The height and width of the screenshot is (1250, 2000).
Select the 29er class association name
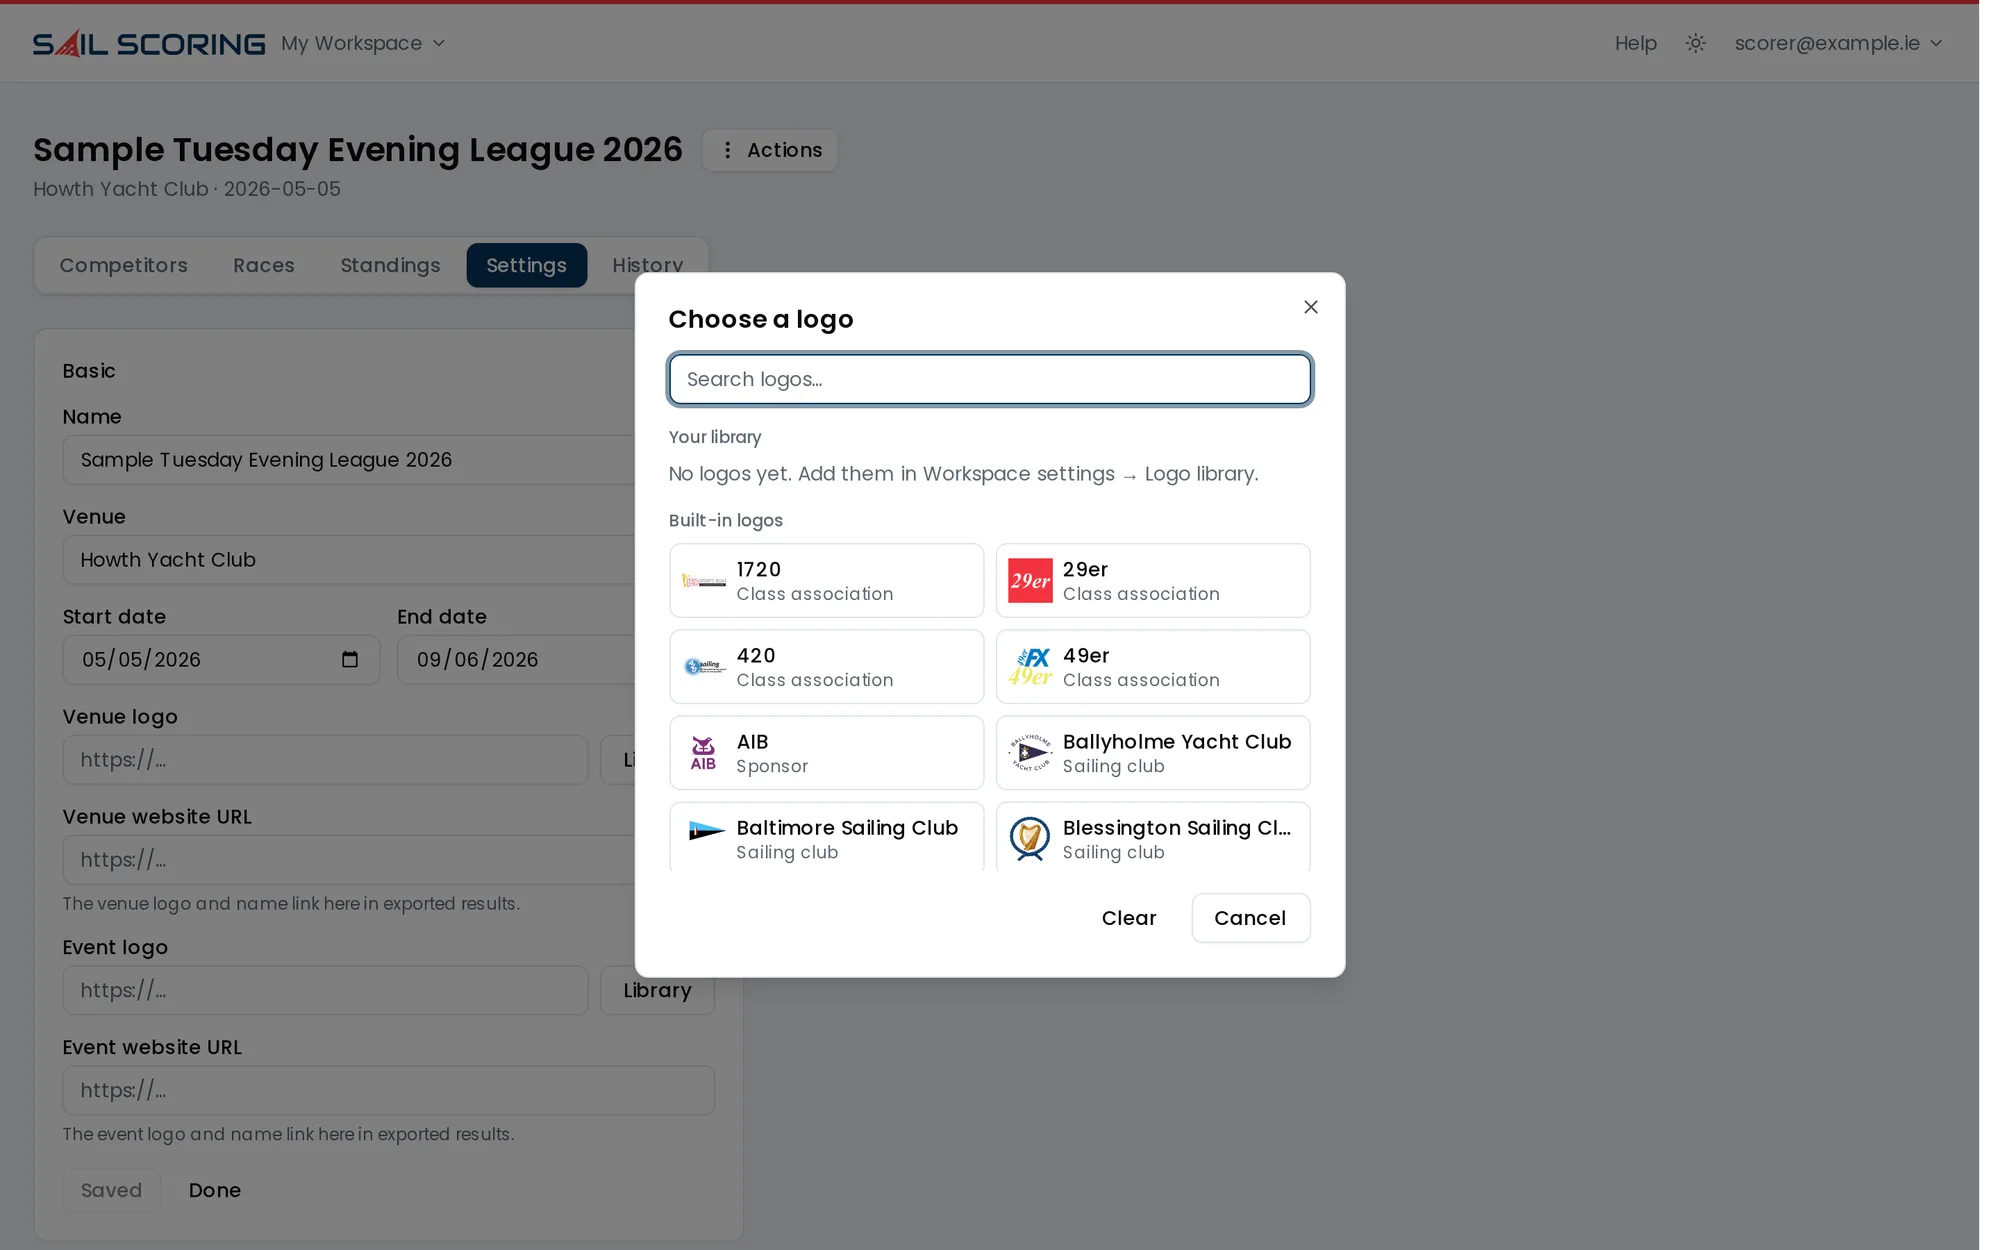tap(1085, 569)
